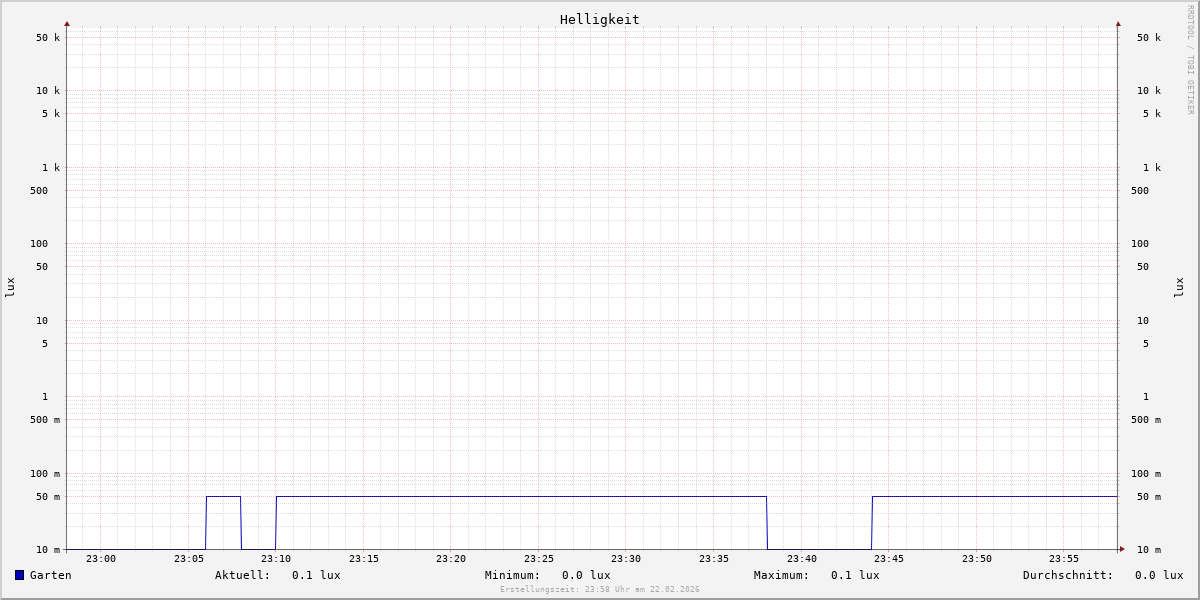Select the Garten legend label
Screen dimensions: 1200x600
coord(50,575)
